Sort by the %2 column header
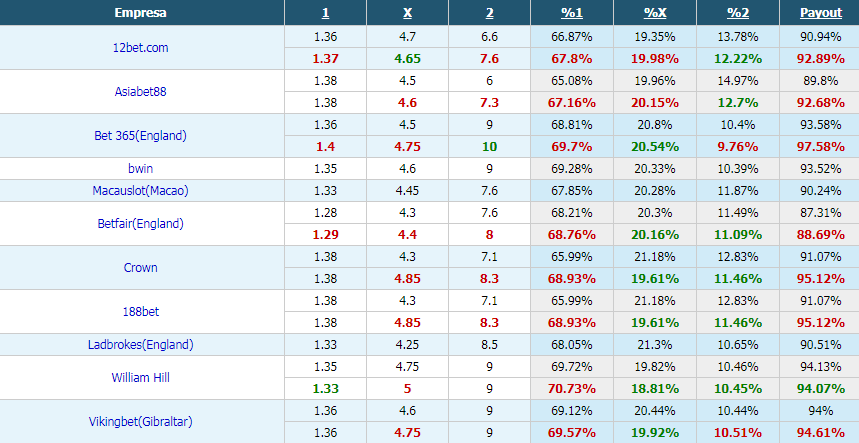Image resolution: width=859 pixels, height=443 pixels. [x=737, y=13]
